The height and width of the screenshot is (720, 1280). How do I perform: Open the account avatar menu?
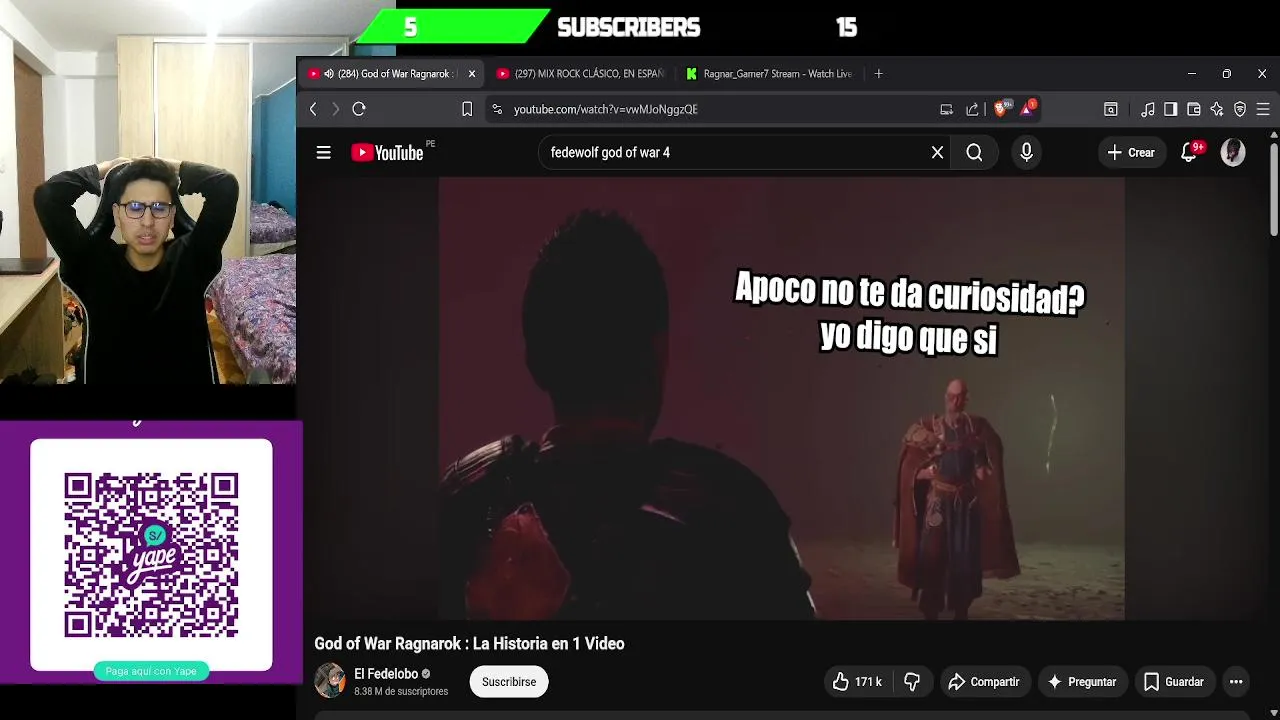pos(1233,153)
